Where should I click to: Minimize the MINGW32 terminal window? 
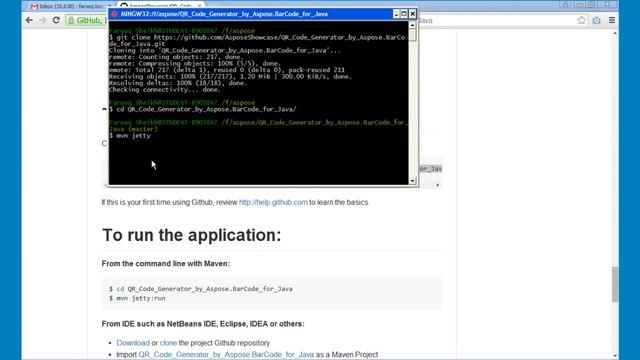point(396,14)
